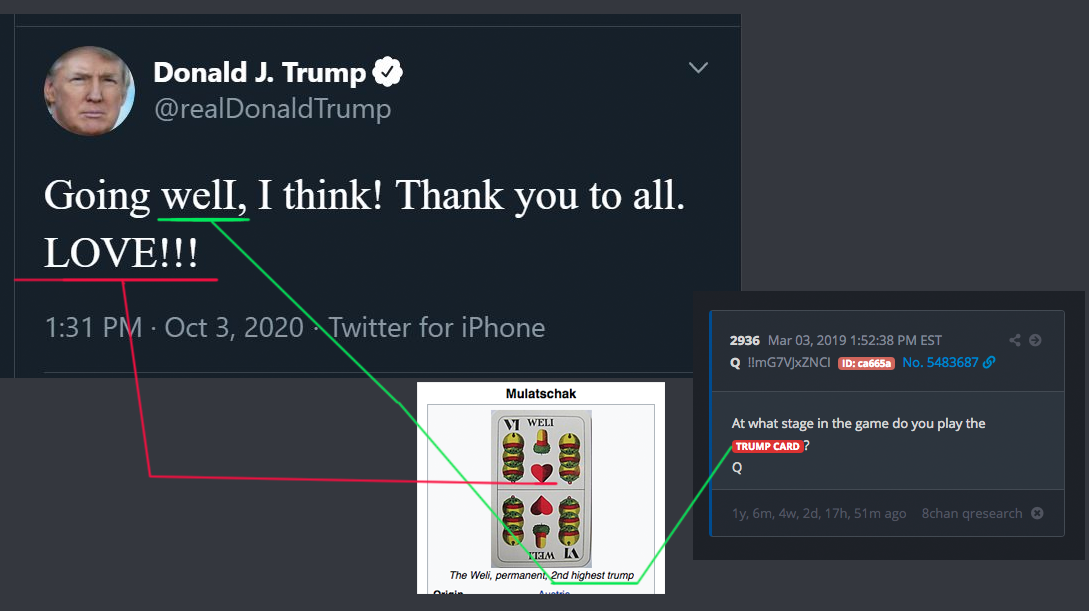The image size is (1089, 611).
Task: Click the chain link icon beside No. 5483687
Action: point(989,362)
